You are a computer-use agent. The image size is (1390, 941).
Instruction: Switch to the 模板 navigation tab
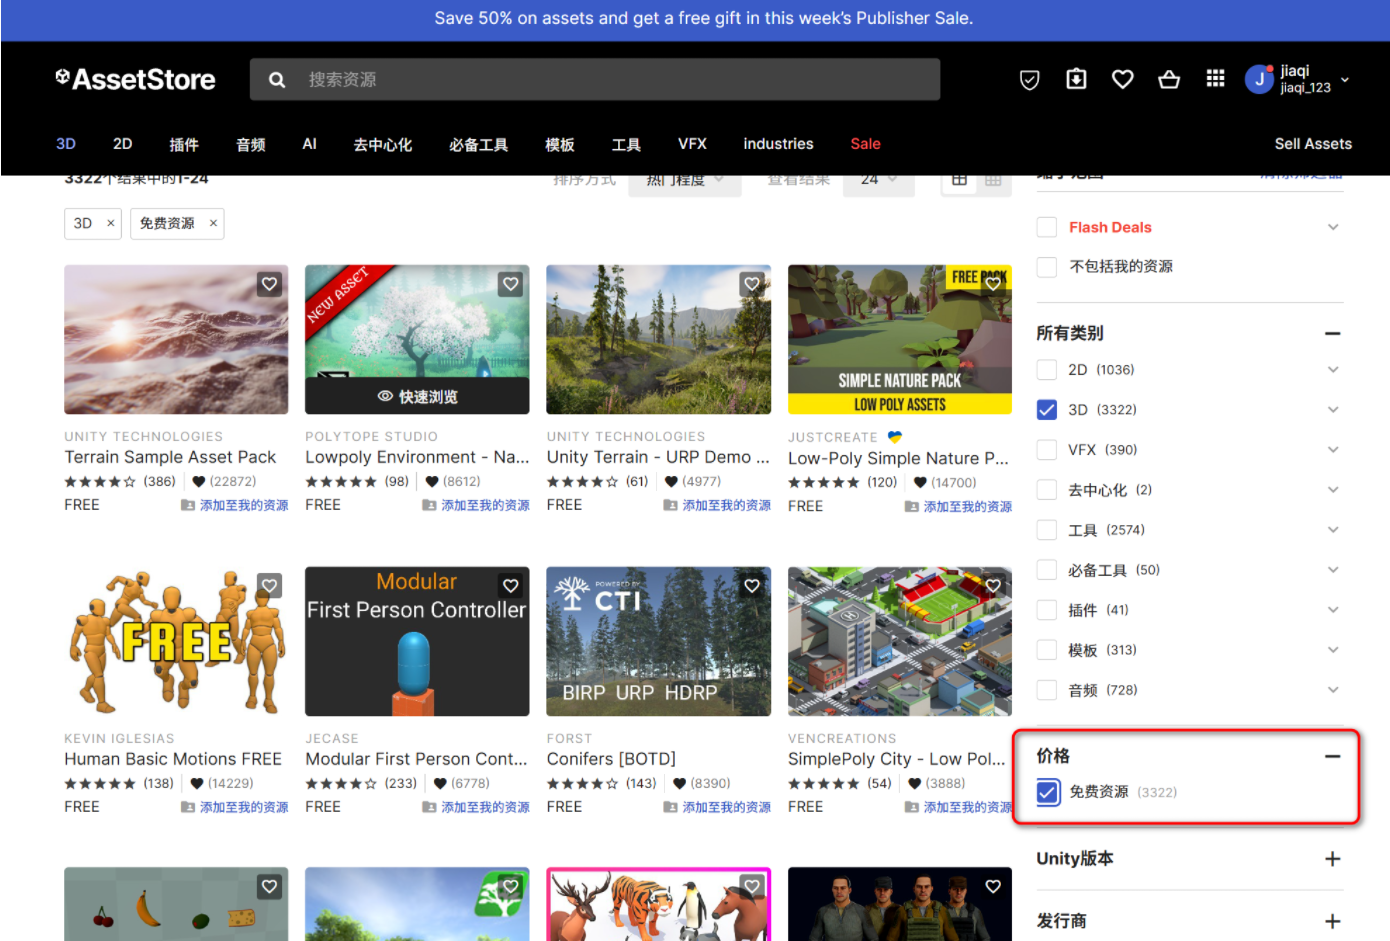point(560,144)
